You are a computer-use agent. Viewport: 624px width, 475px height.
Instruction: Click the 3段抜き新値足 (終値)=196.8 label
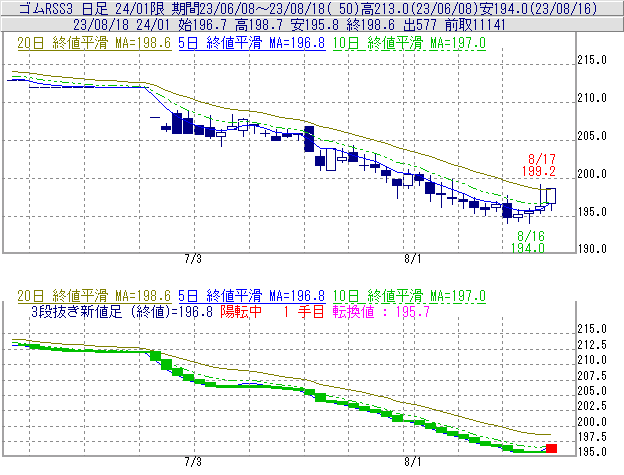coord(122,311)
